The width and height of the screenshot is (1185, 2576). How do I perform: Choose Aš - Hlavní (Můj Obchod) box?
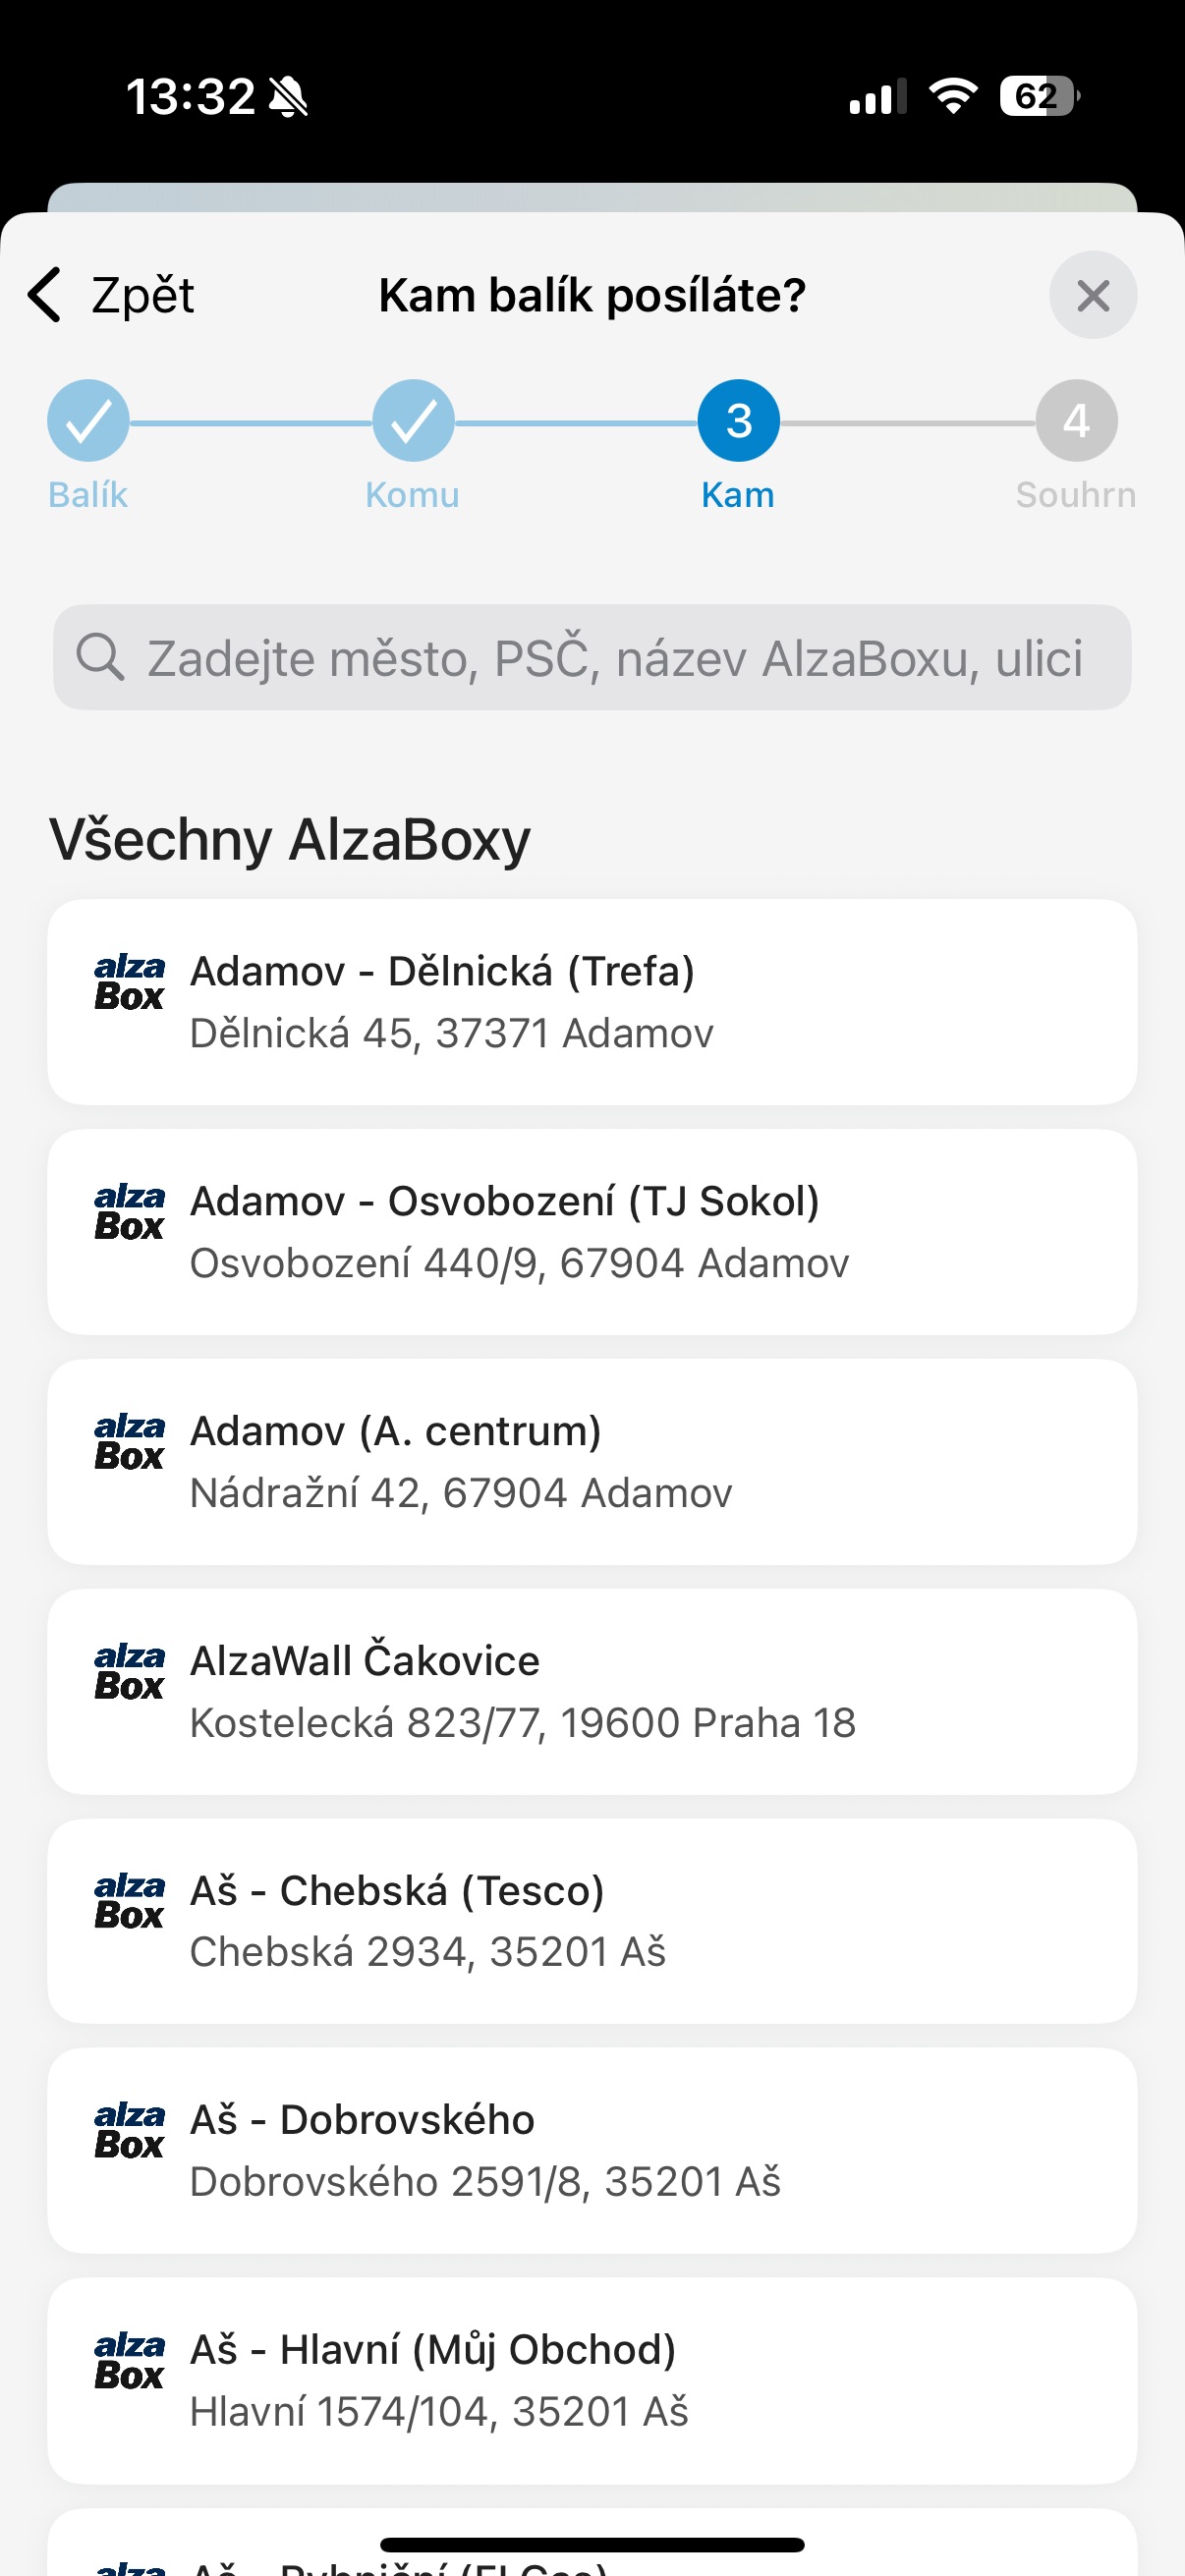pos(592,2380)
